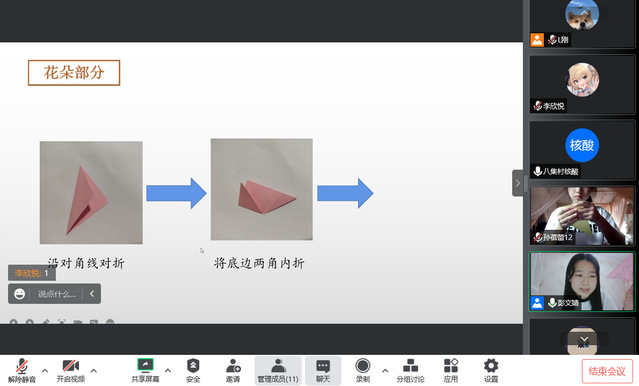Screen dimensions: 639x386
Task: Select the 孙蕾蕾12 video tile
Action: [582, 216]
